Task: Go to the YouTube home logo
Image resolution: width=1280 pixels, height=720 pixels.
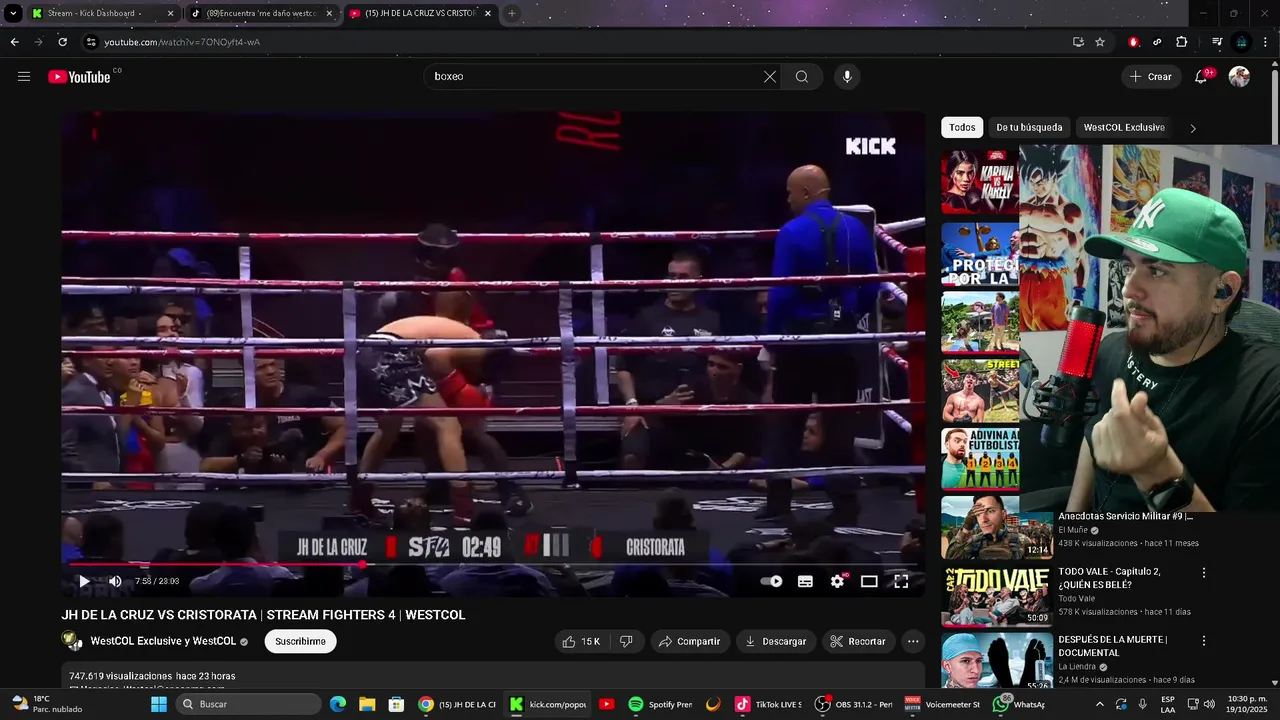Action: pyautogui.click(x=79, y=77)
